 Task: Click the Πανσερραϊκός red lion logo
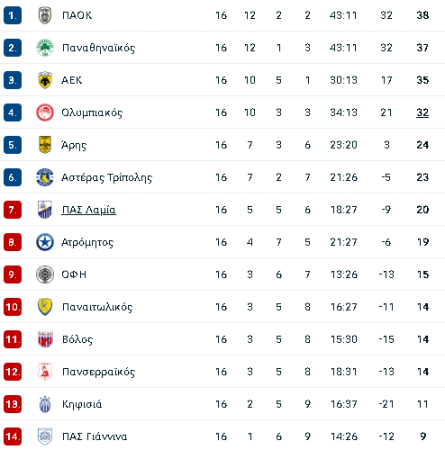pos(45,371)
